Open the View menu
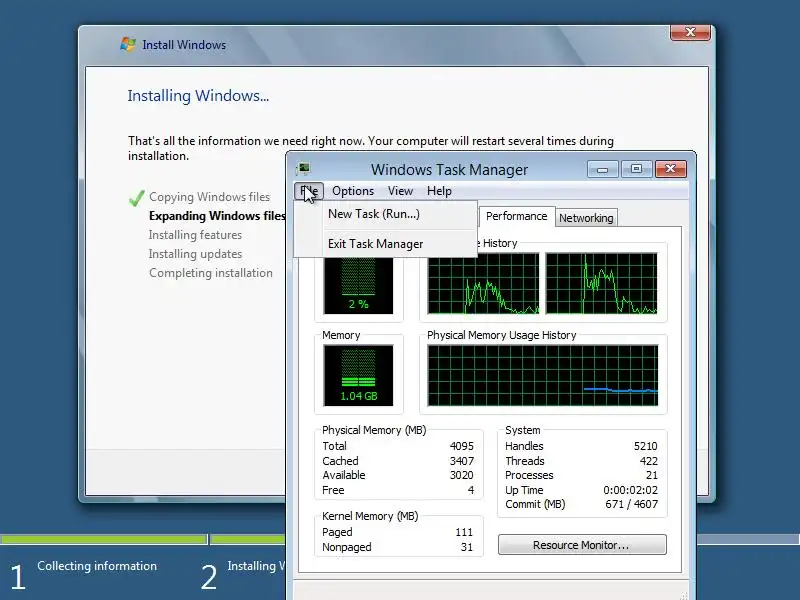This screenshot has width=800, height=600. tap(400, 191)
